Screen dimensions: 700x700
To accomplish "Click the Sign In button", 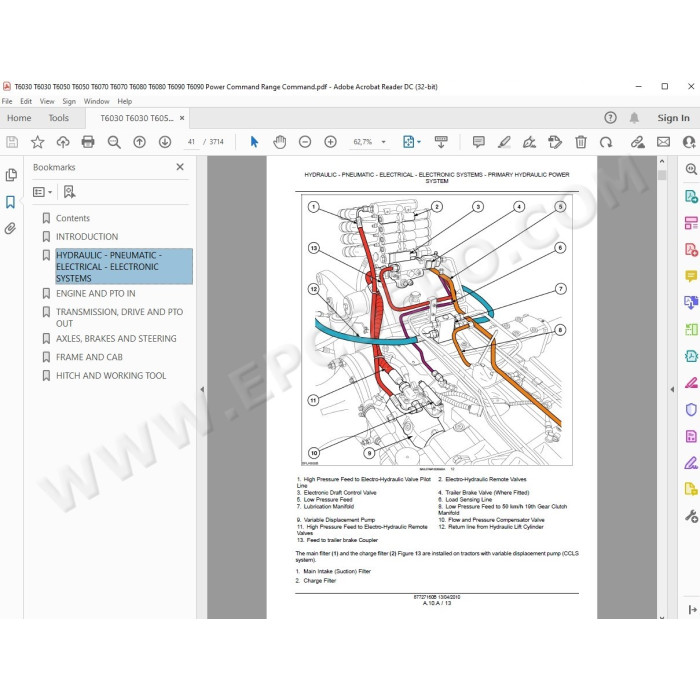I will coord(673,118).
